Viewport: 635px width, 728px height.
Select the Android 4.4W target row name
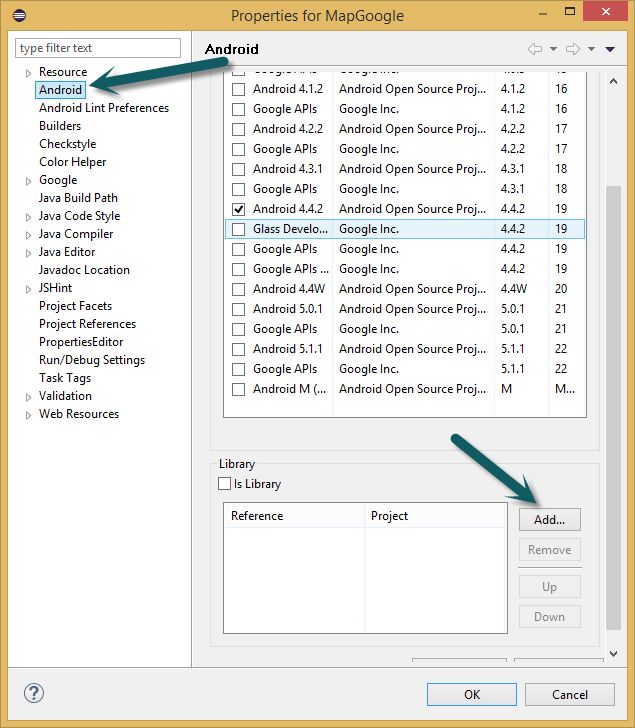coord(289,289)
